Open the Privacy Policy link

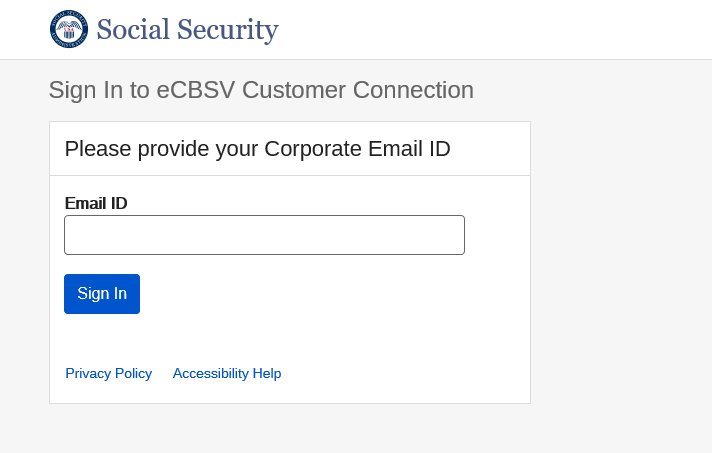click(109, 373)
